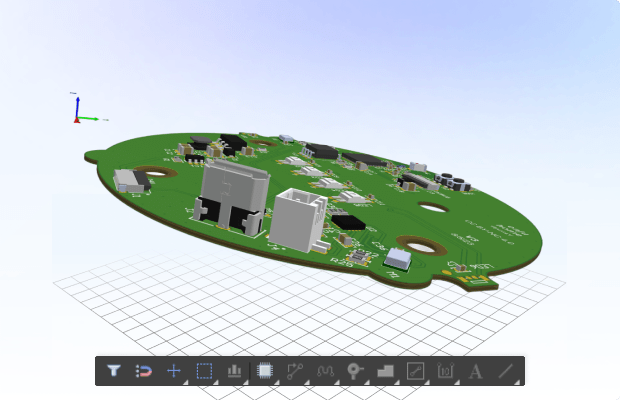Select the Place String letter A tool
This screenshot has width=620, height=400.
pyautogui.click(x=476, y=371)
